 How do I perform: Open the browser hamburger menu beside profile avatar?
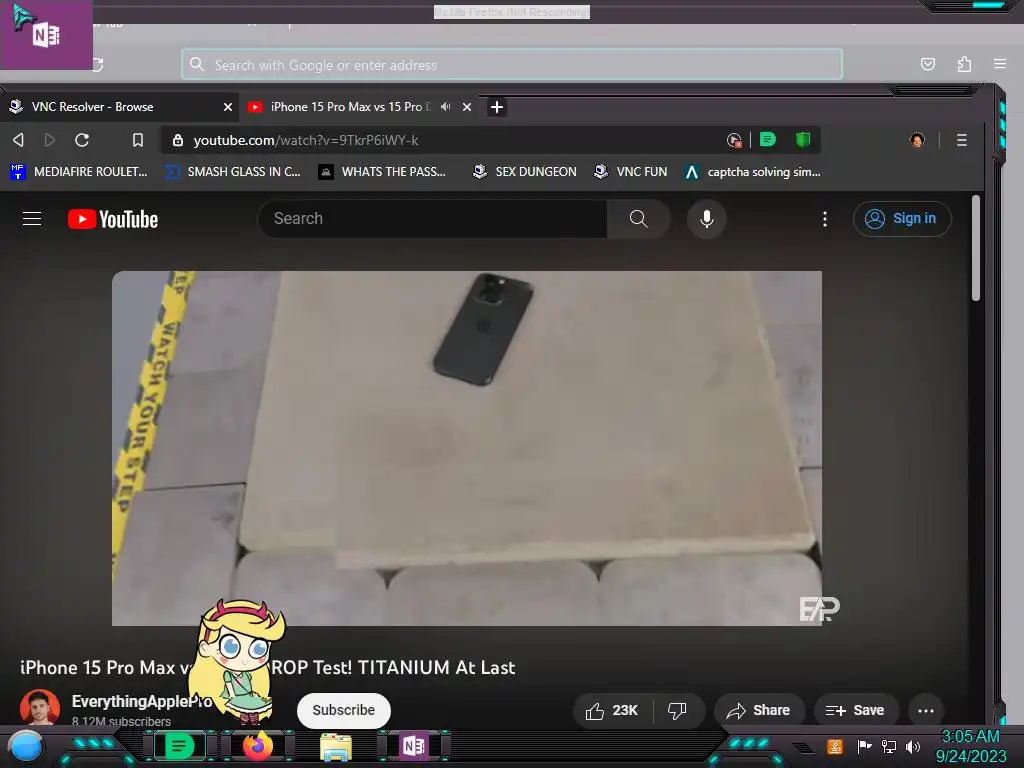(x=961, y=140)
